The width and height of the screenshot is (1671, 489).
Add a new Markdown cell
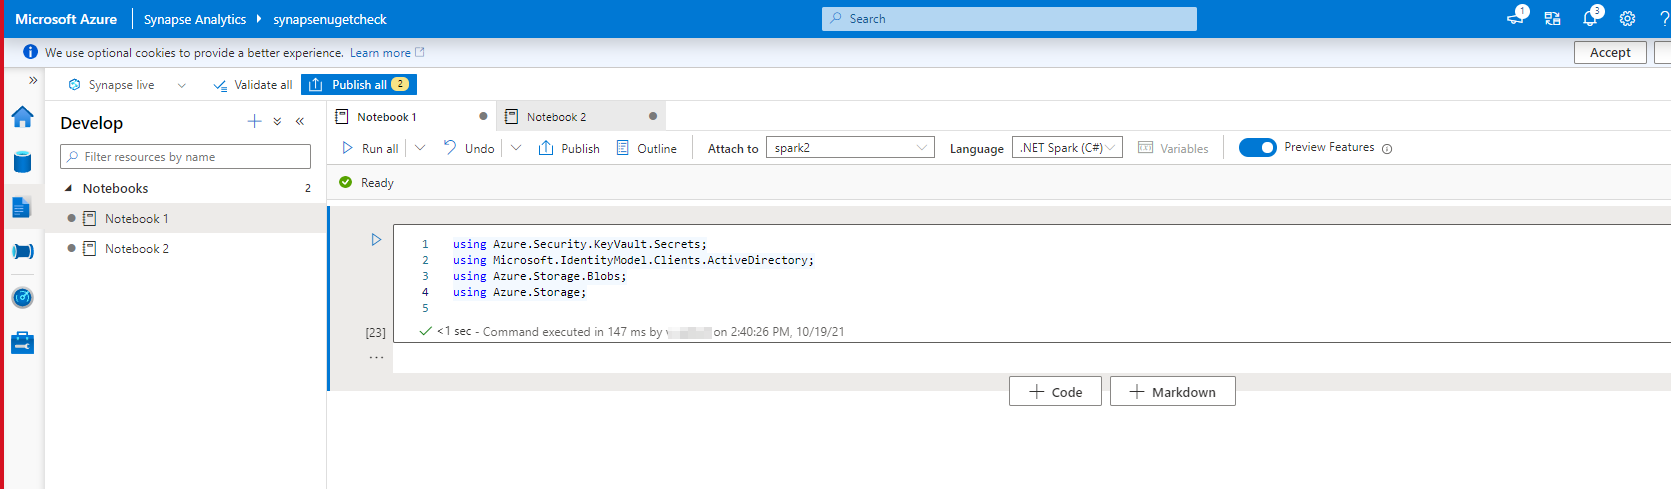click(x=1173, y=392)
